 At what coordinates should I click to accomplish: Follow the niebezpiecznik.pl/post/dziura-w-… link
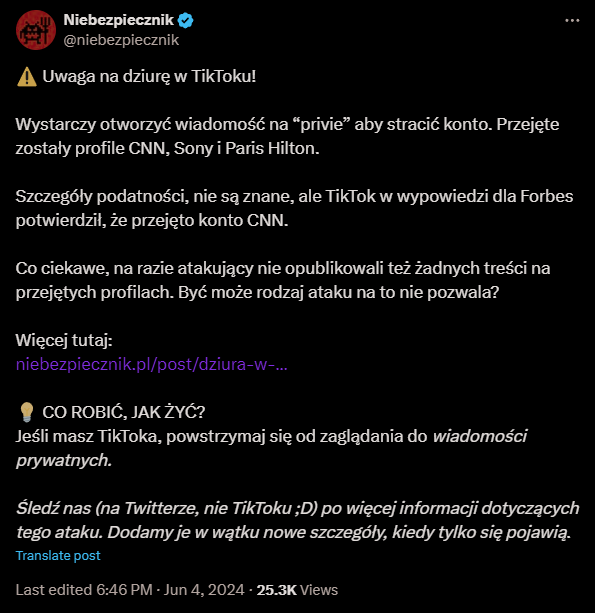coord(152,364)
